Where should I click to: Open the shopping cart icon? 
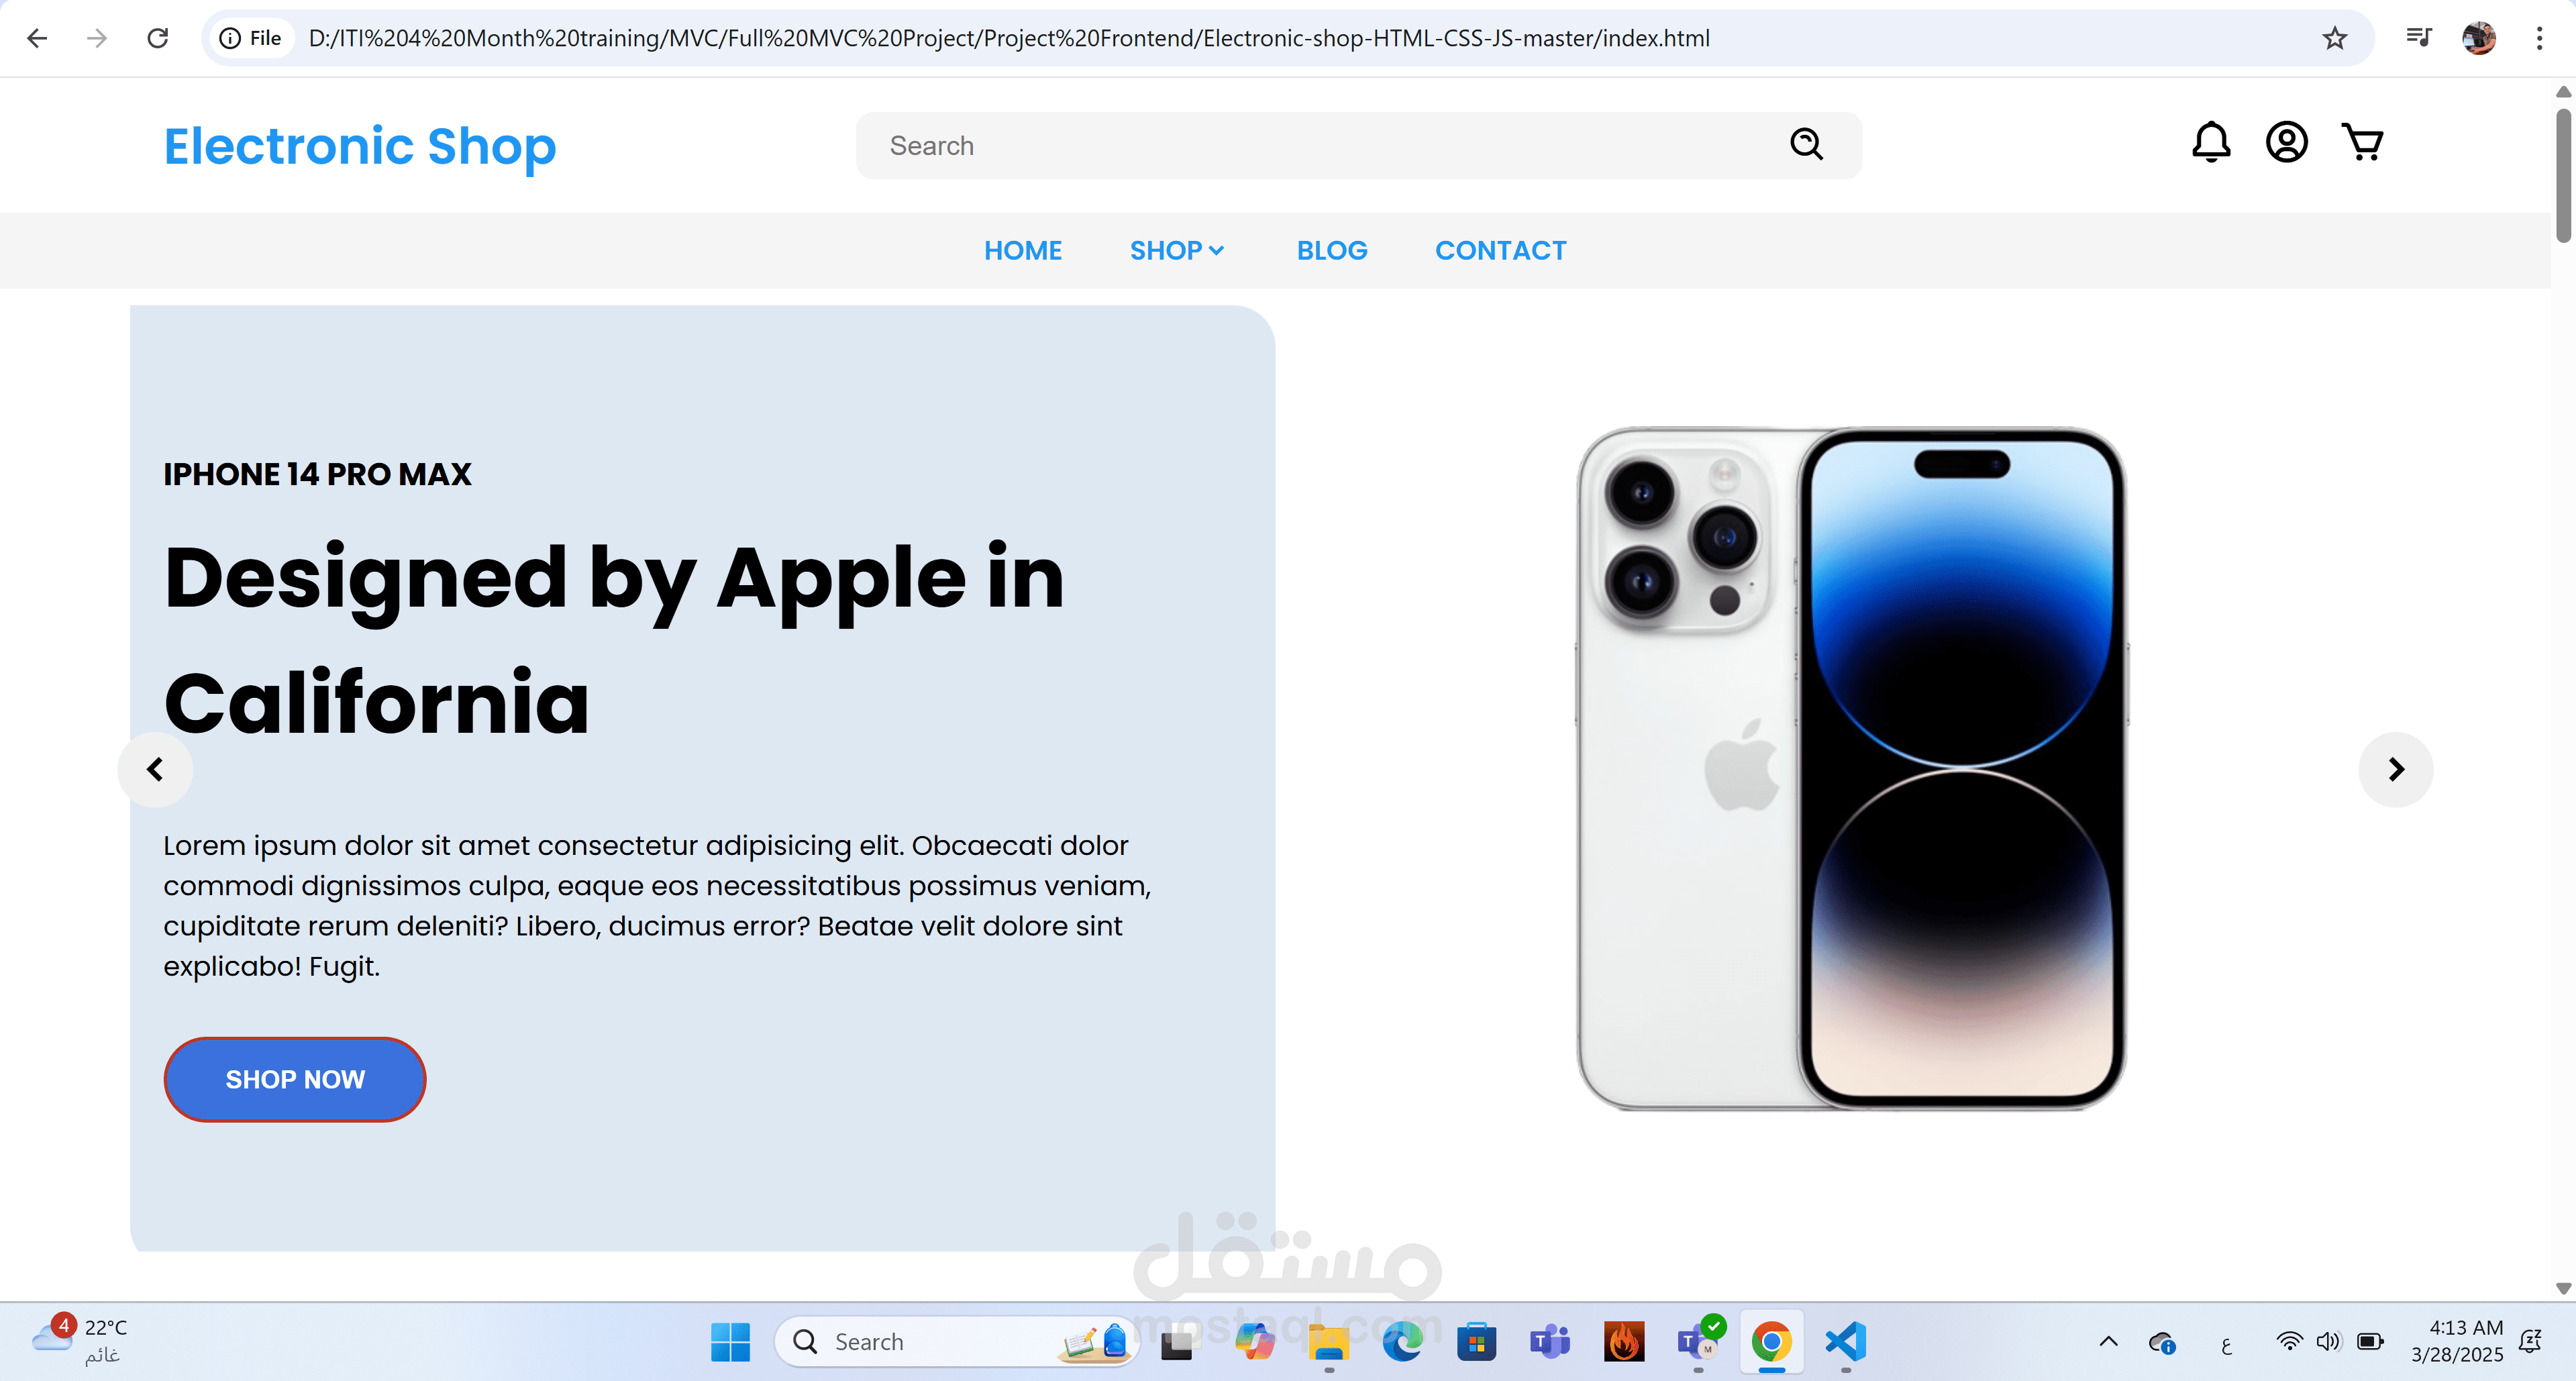click(x=2363, y=142)
